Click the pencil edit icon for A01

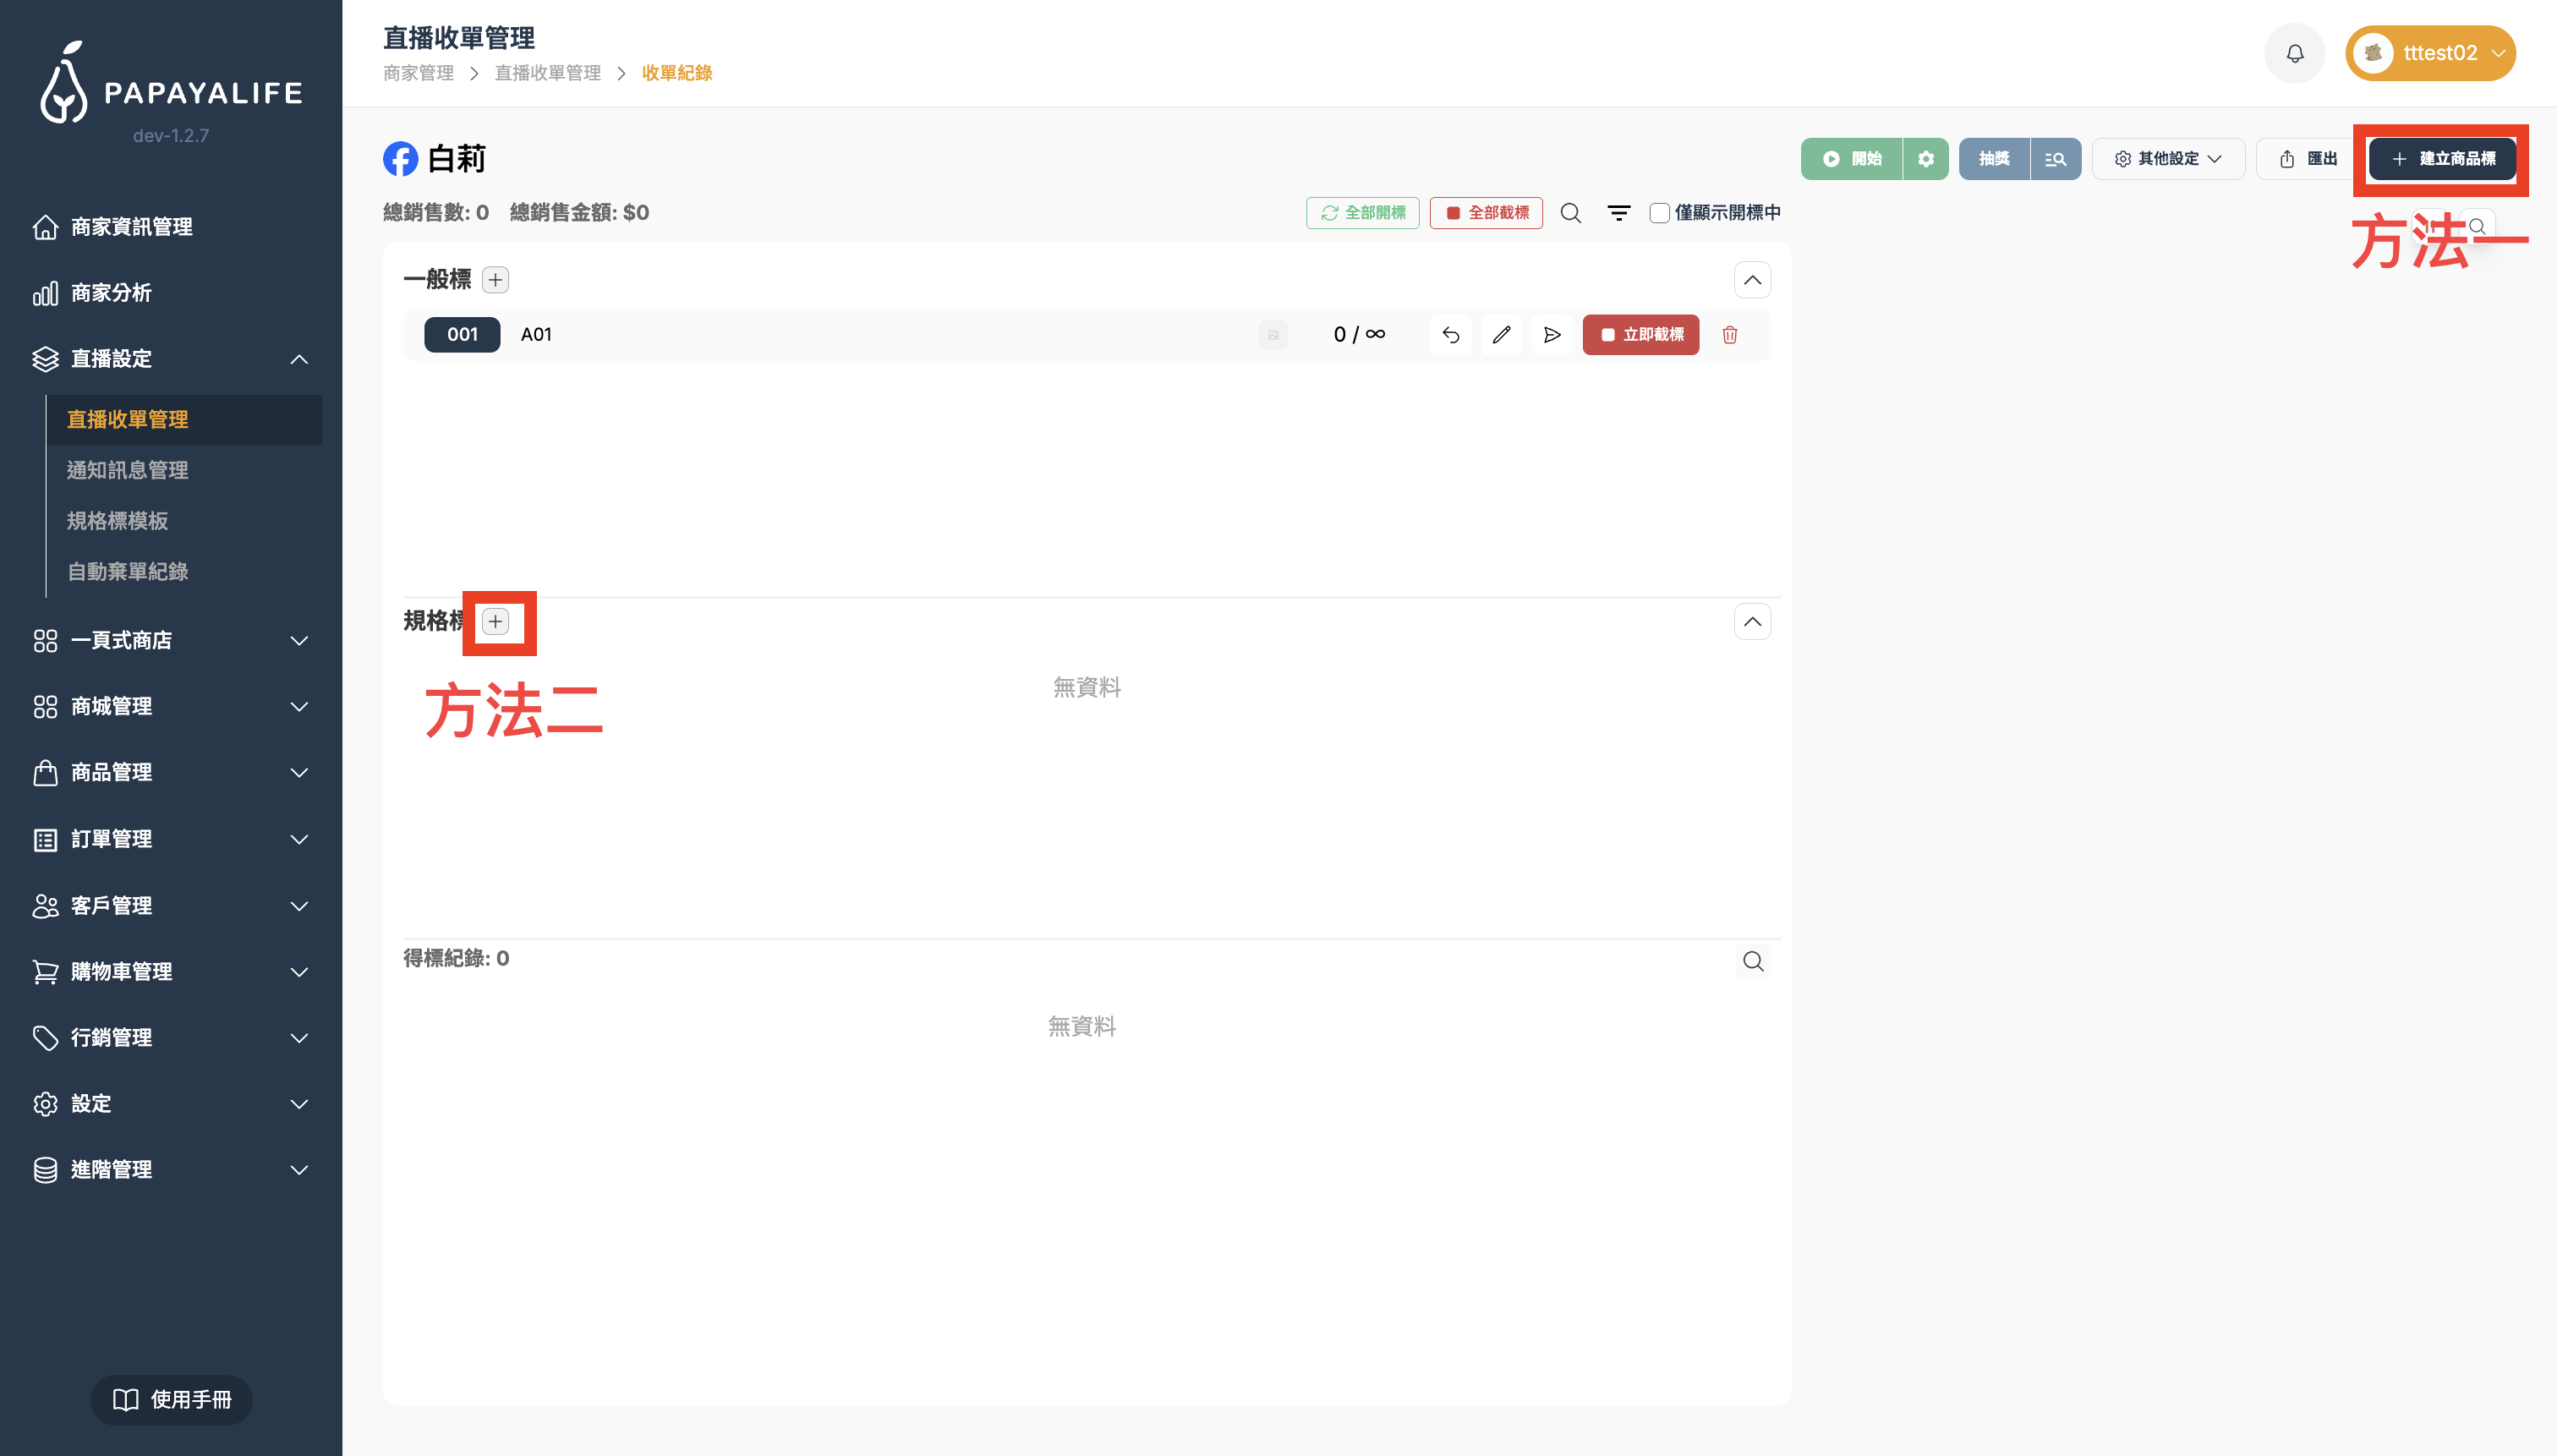pyautogui.click(x=1501, y=335)
